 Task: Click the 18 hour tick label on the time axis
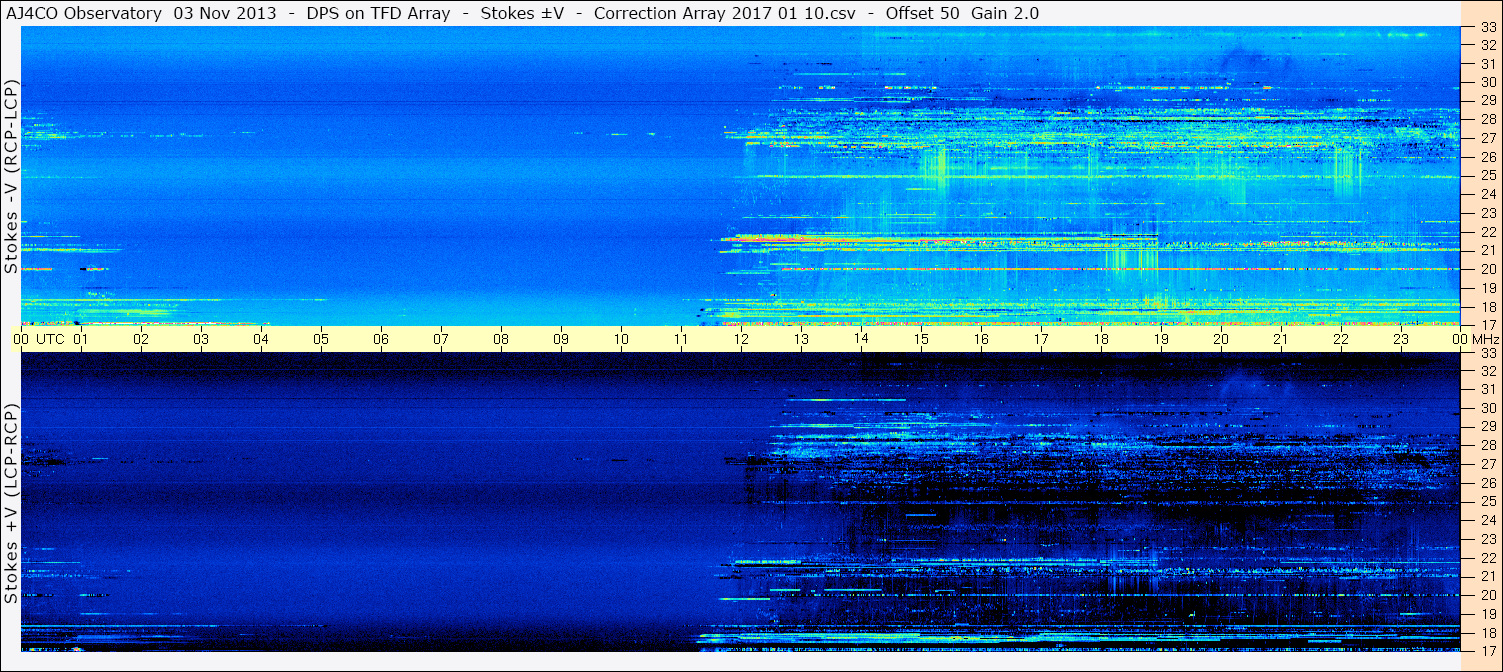[x=1101, y=339]
